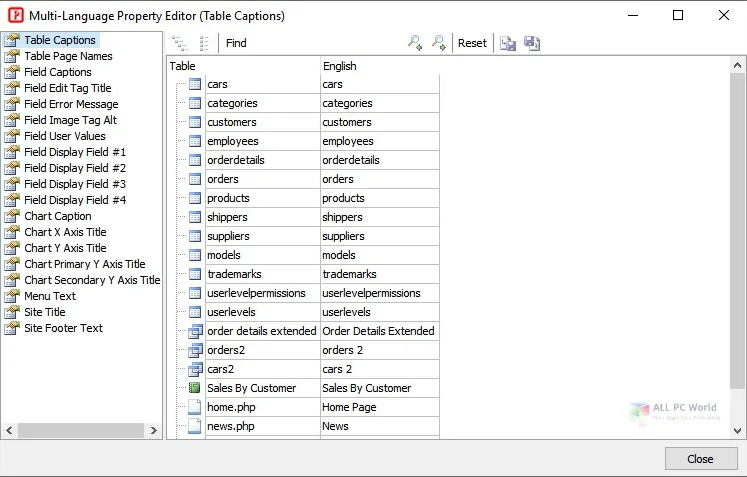Click the left panel scroll right arrow

pyautogui.click(x=153, y=430)
